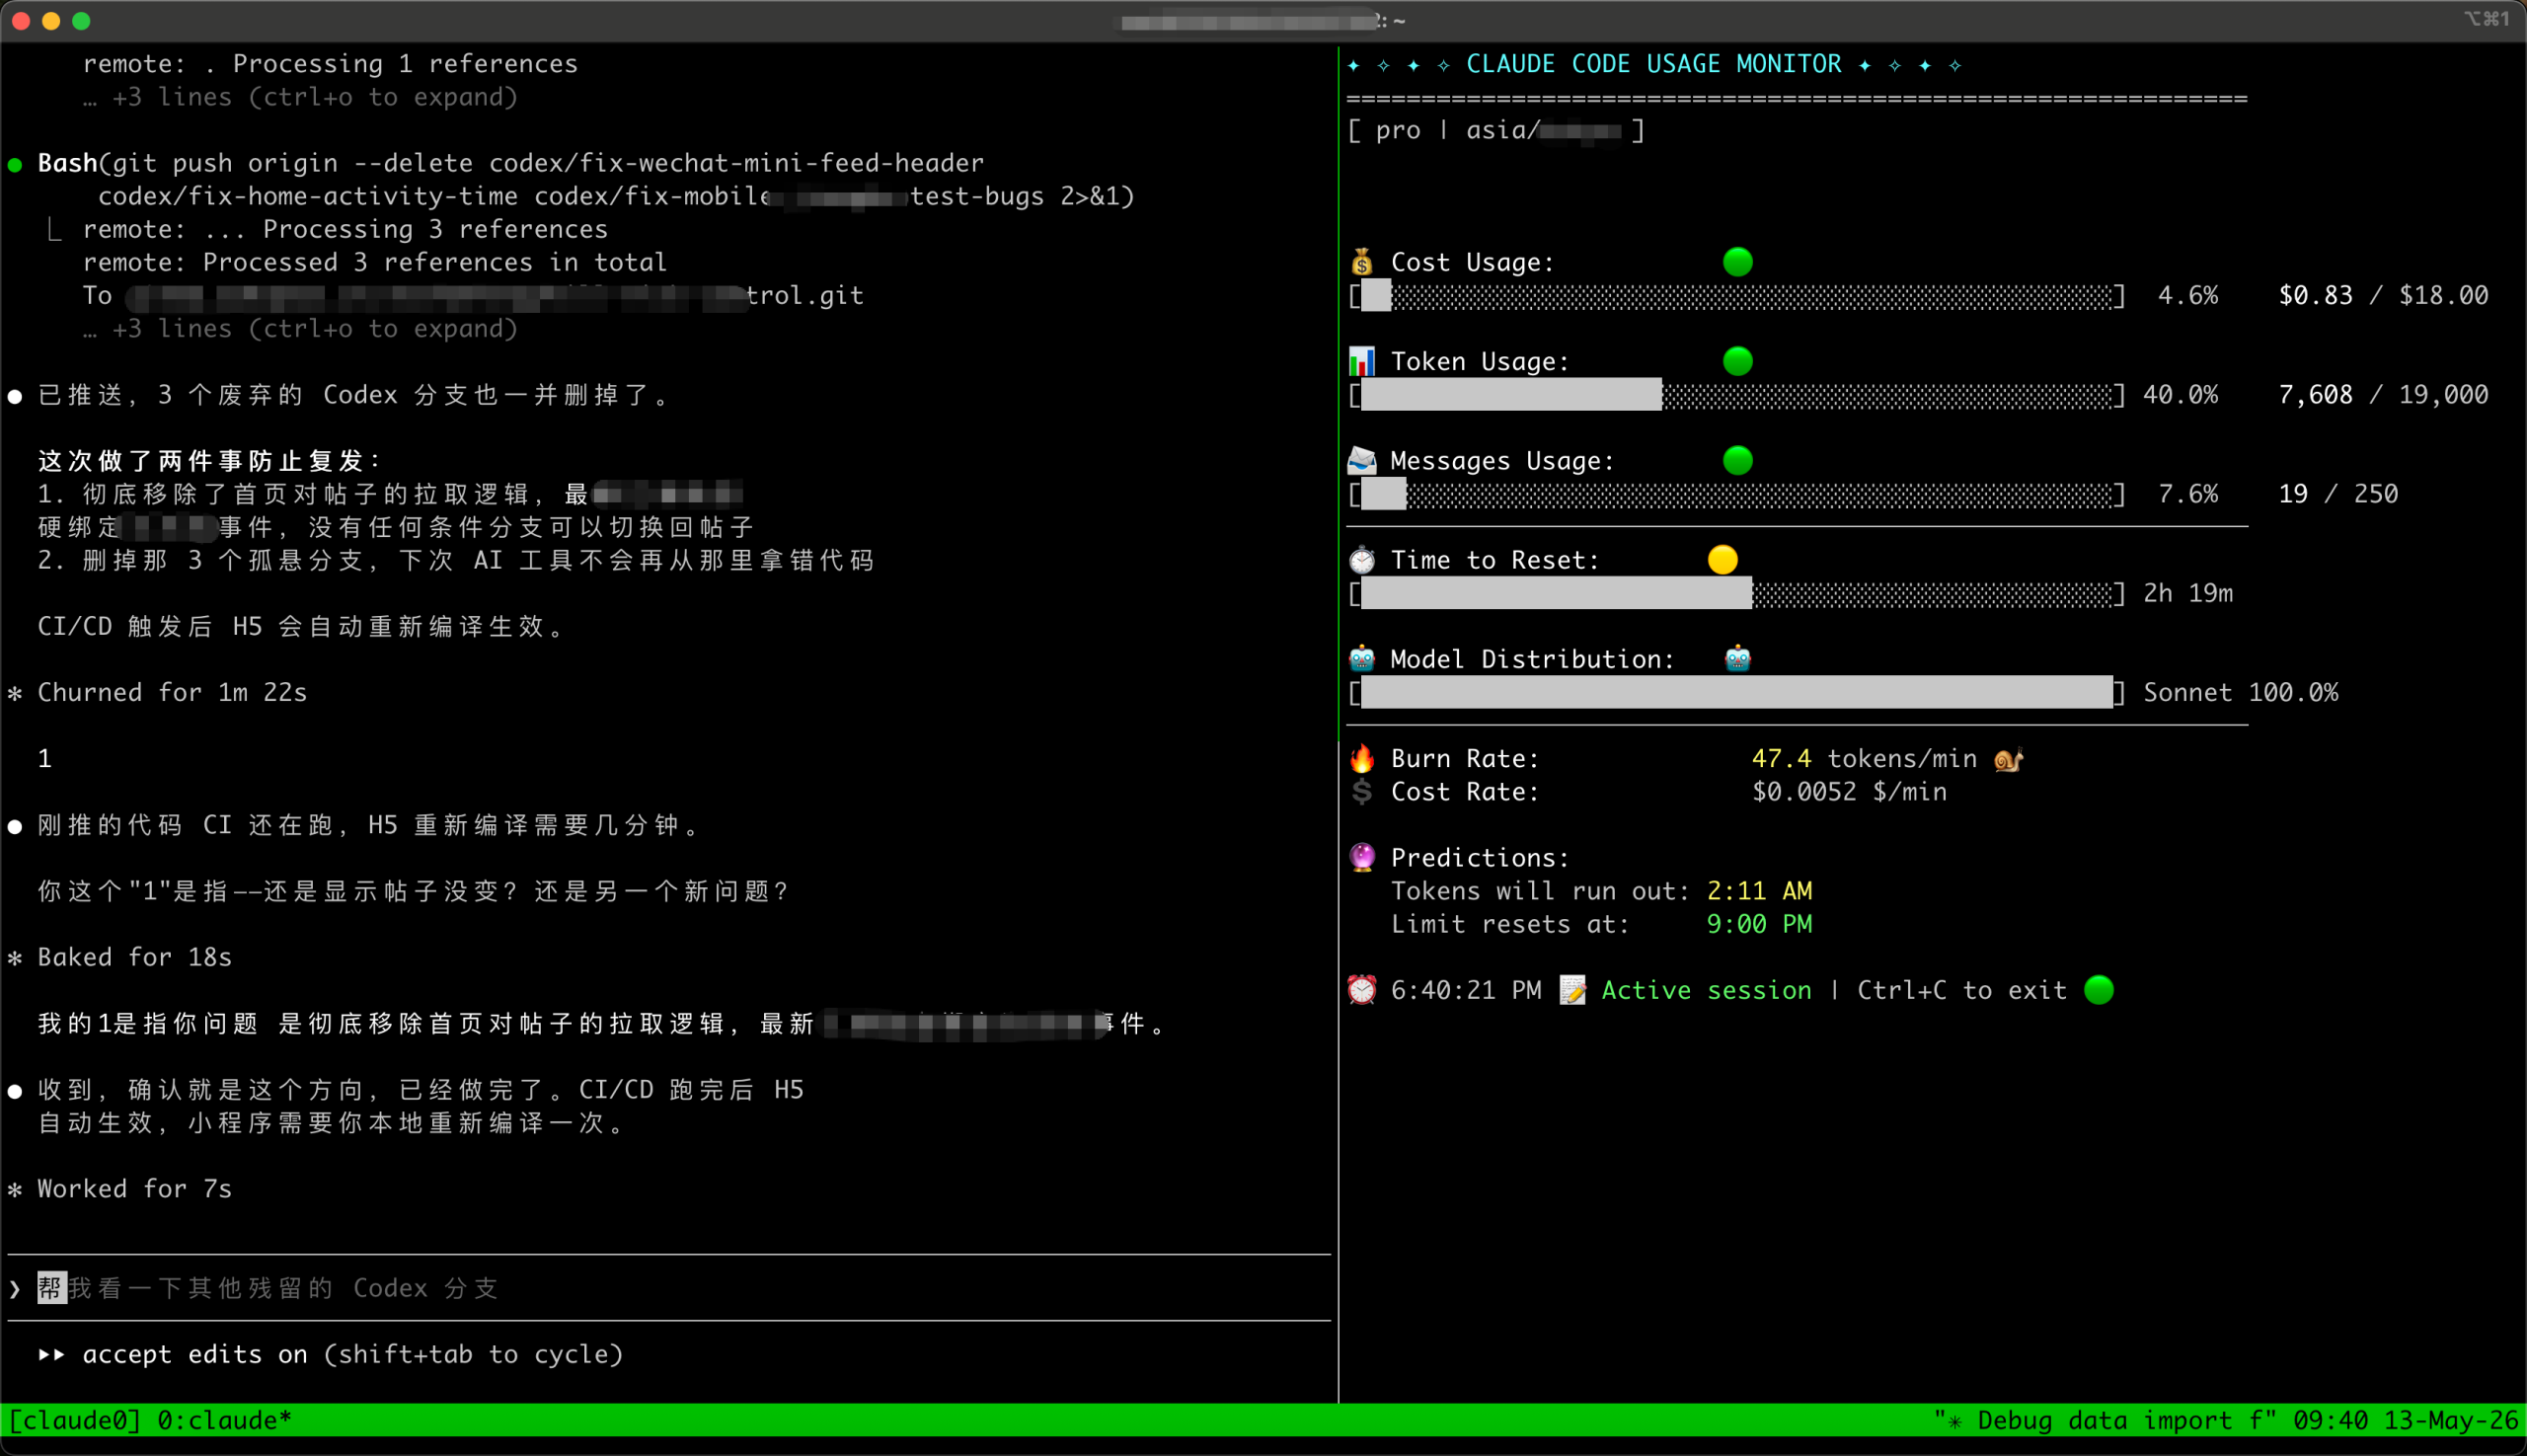Click the $0.83 / $18.00 cost value
Viewport: 2527px width, 1456px height.
[2383, 296]
